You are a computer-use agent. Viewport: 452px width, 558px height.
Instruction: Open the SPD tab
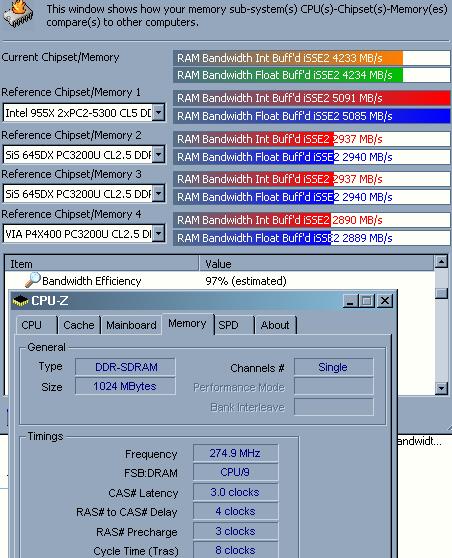pyautogui.click(x=234, y=325)
